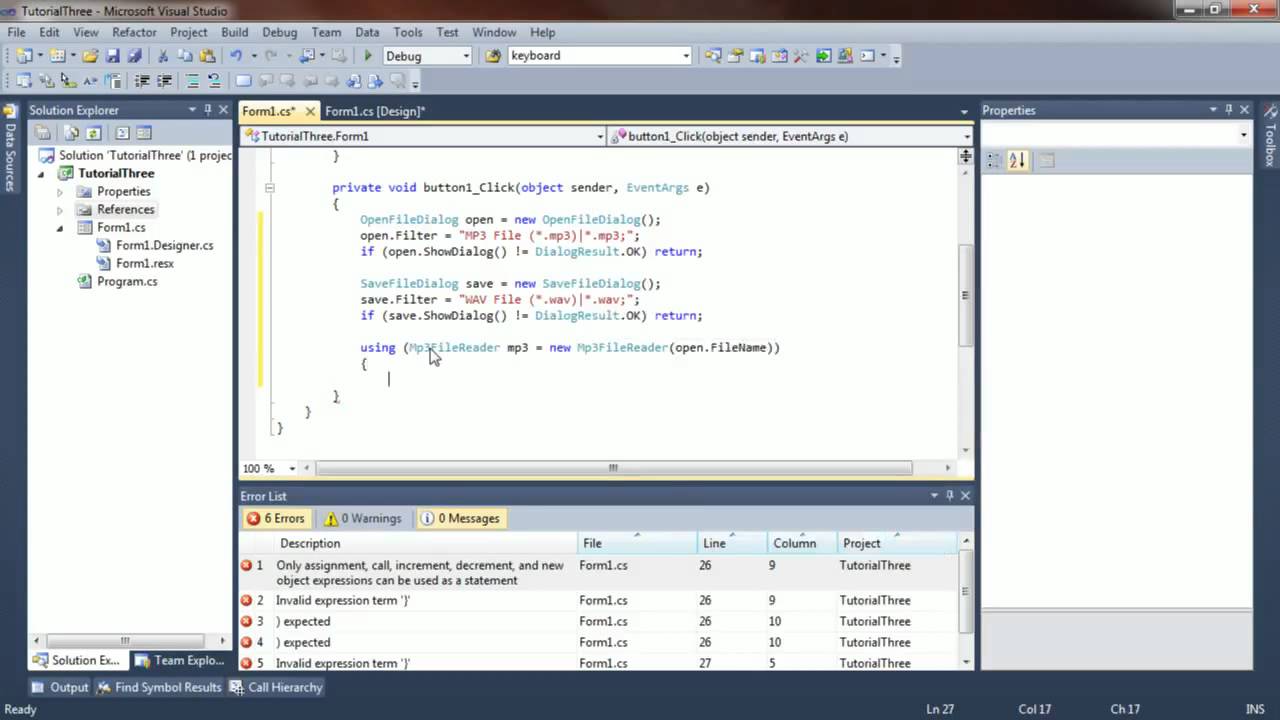The image size is (1280, 720).
Task: Toggle a bookmark with the bookmark icon
Action: [244, 81]
